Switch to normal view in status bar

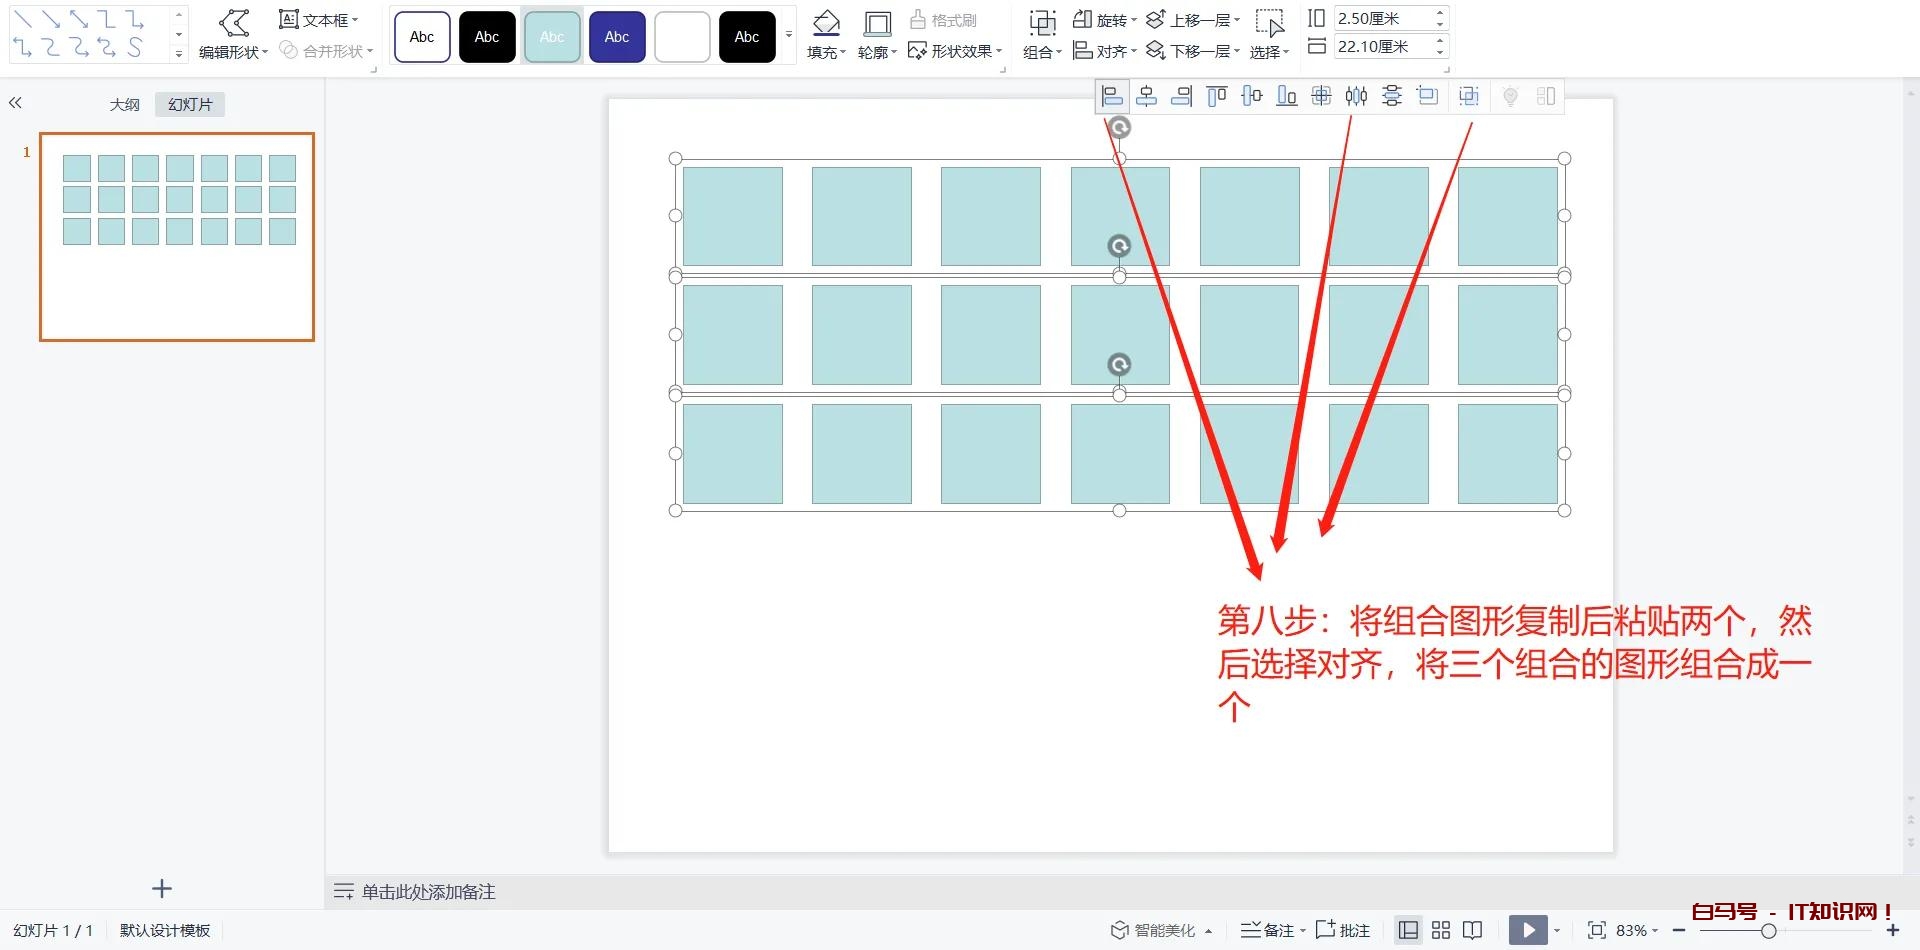[x=1408, y=931]
